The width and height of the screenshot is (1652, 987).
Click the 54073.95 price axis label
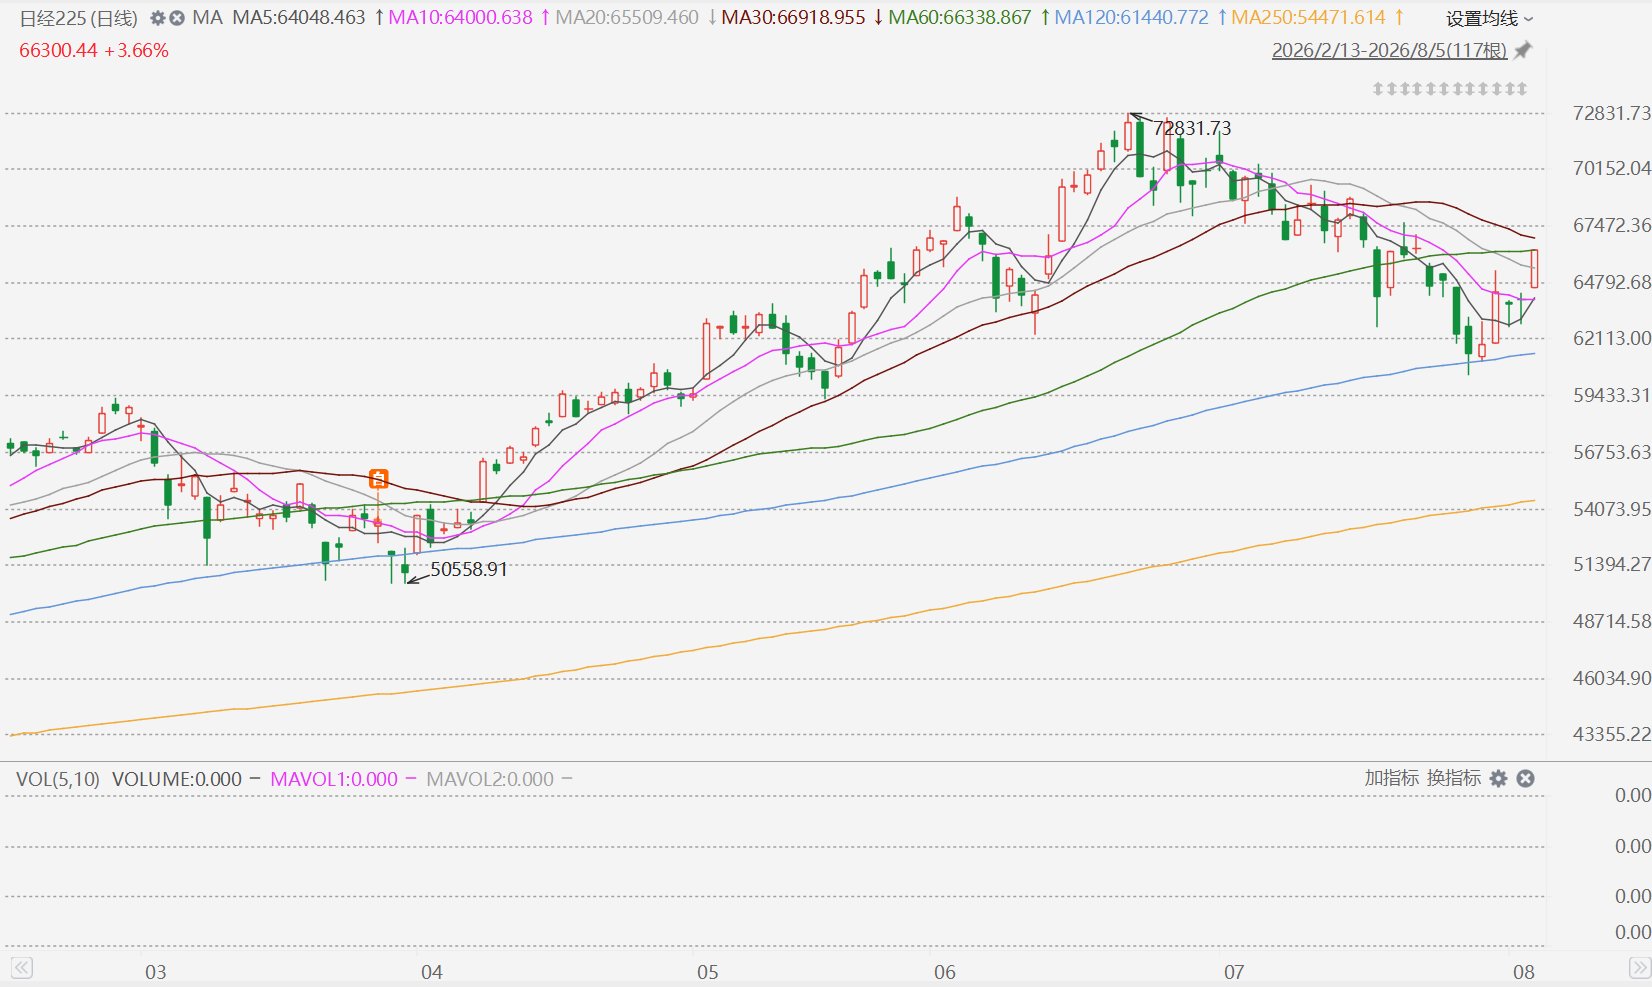1611,509
